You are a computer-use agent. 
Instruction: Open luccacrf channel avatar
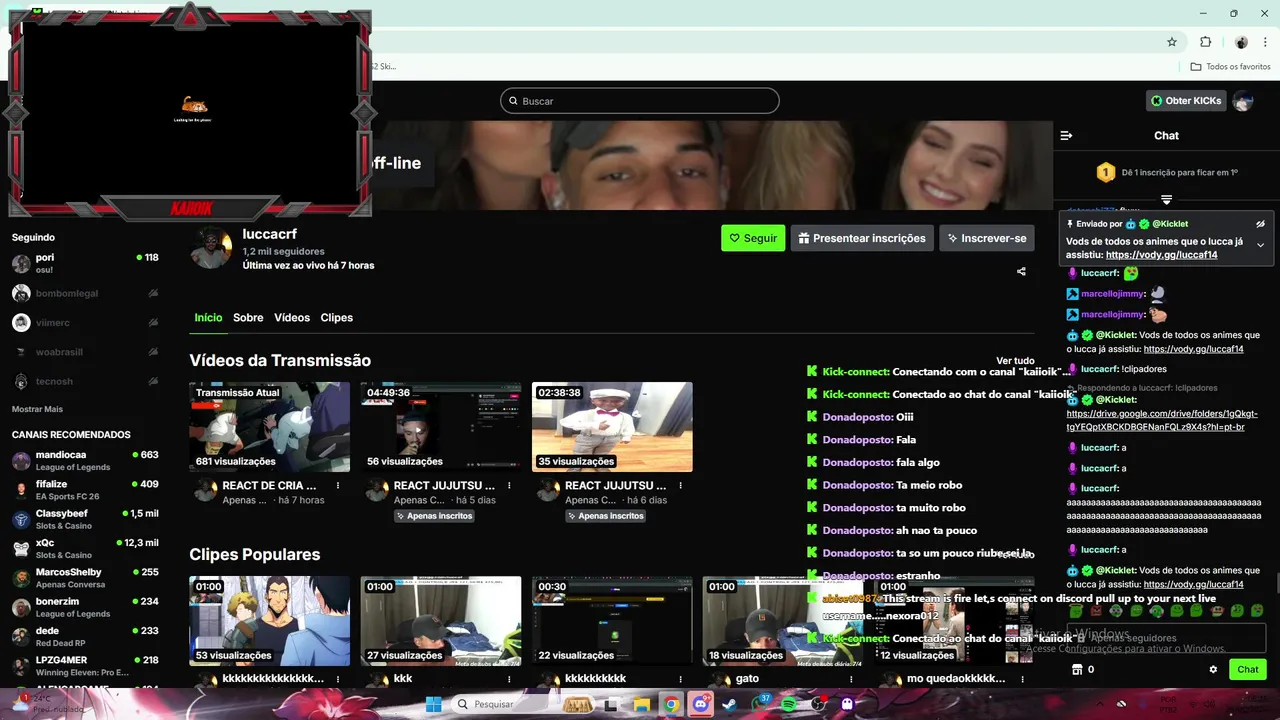click(211, 248)
